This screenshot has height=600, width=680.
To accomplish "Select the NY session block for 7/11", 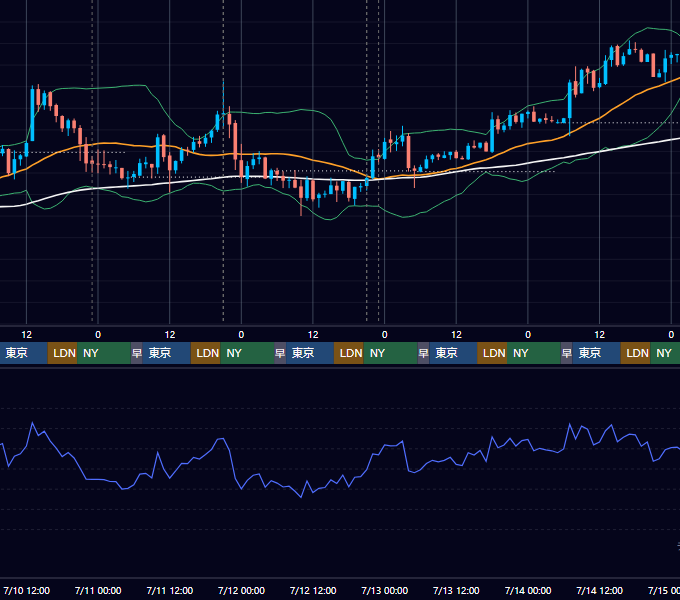I will (247, 353).
